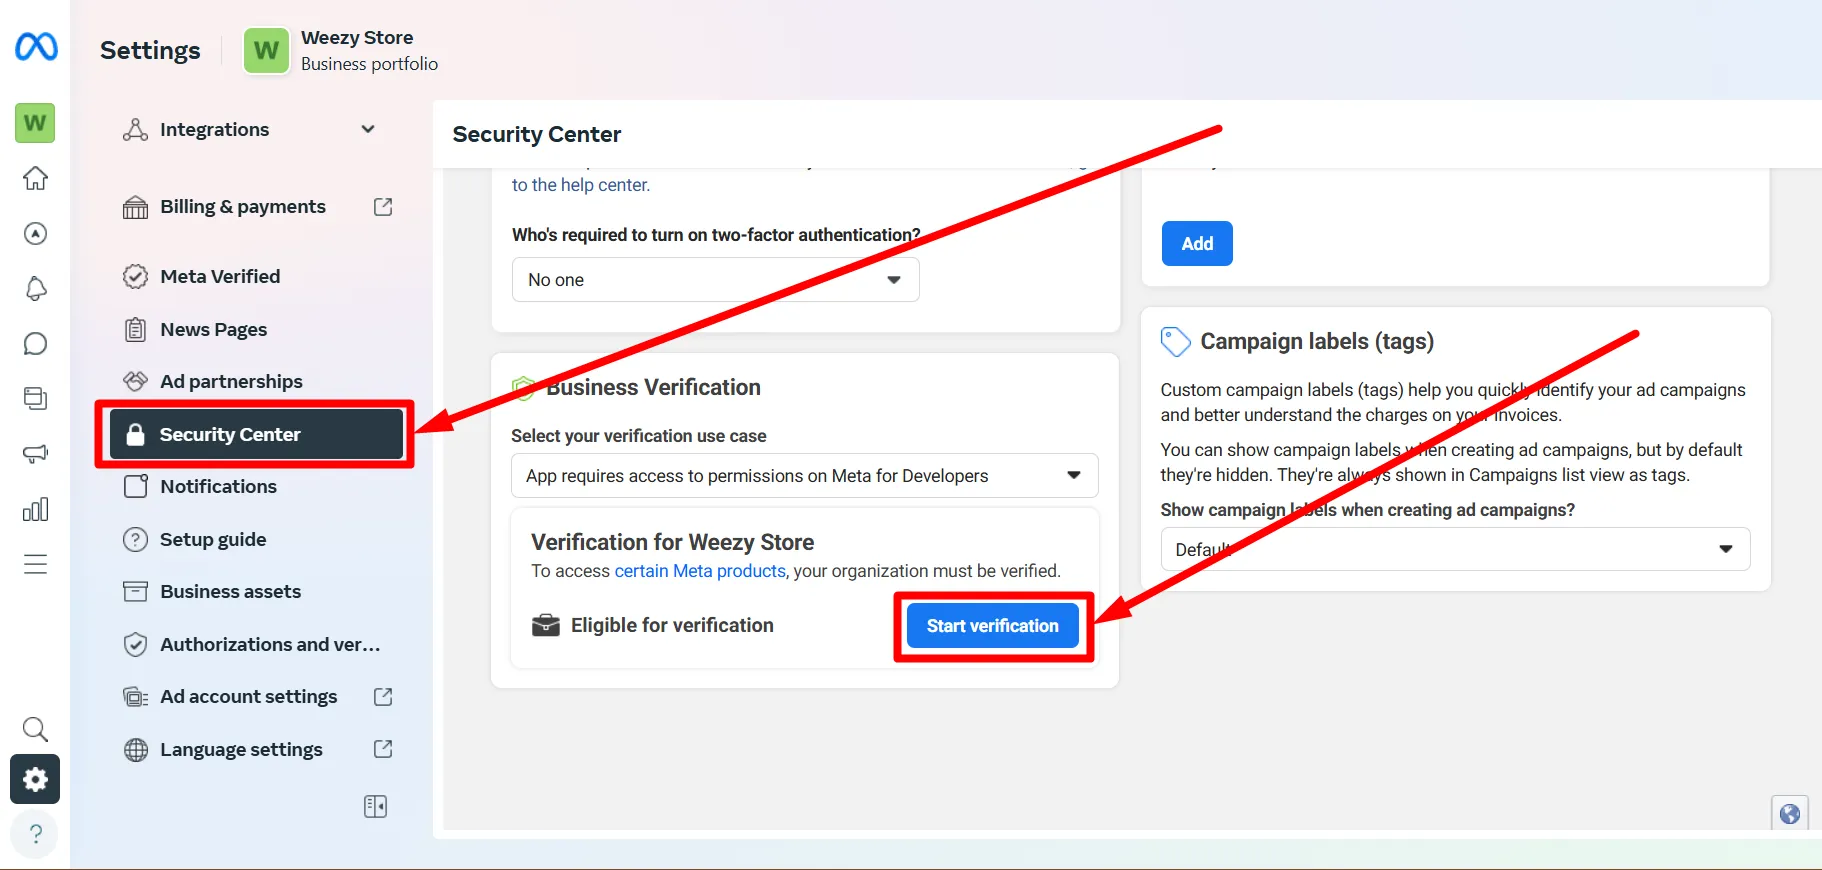The height and width of the screenshot is (870, 1822).
Task: Open the chat bubble Inbox icon
Action: 35,344
